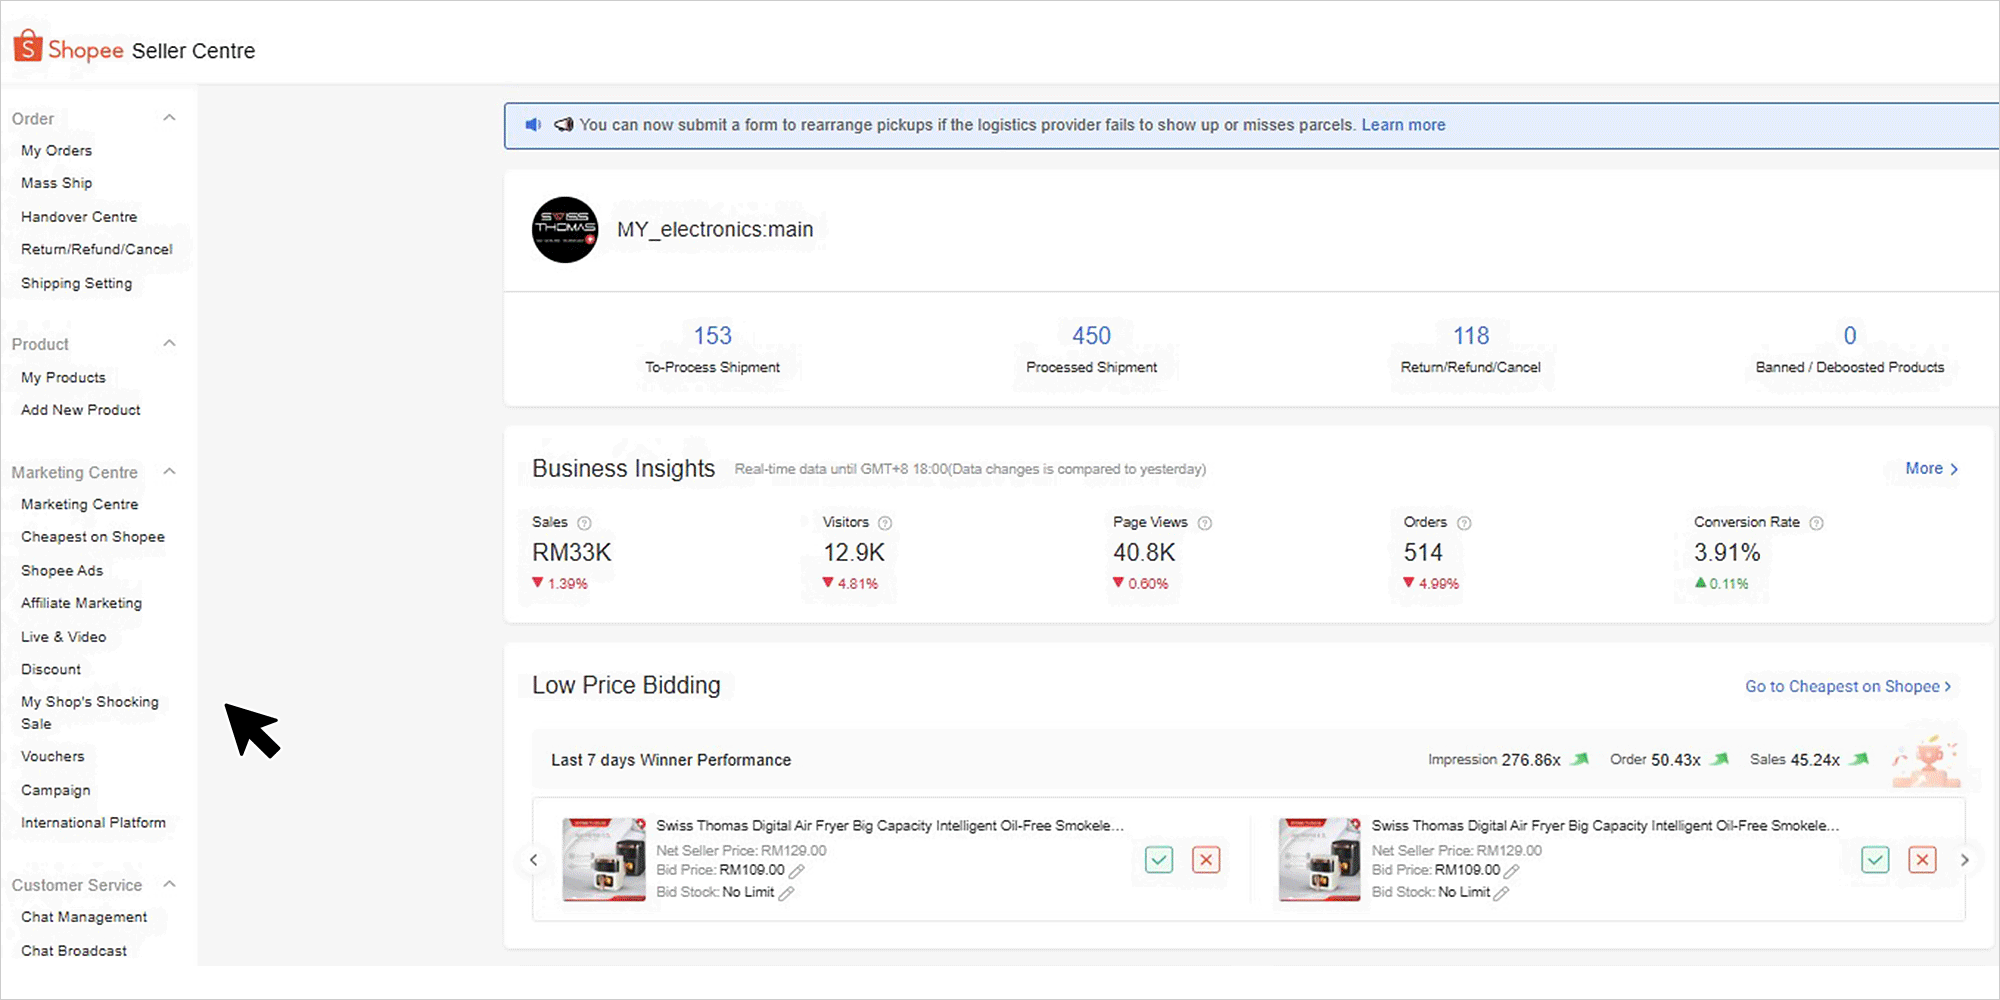This screenshot has height=1000, width=2000.
Task: Click Learn more in announcement banner
Action: click(1403, 125)
